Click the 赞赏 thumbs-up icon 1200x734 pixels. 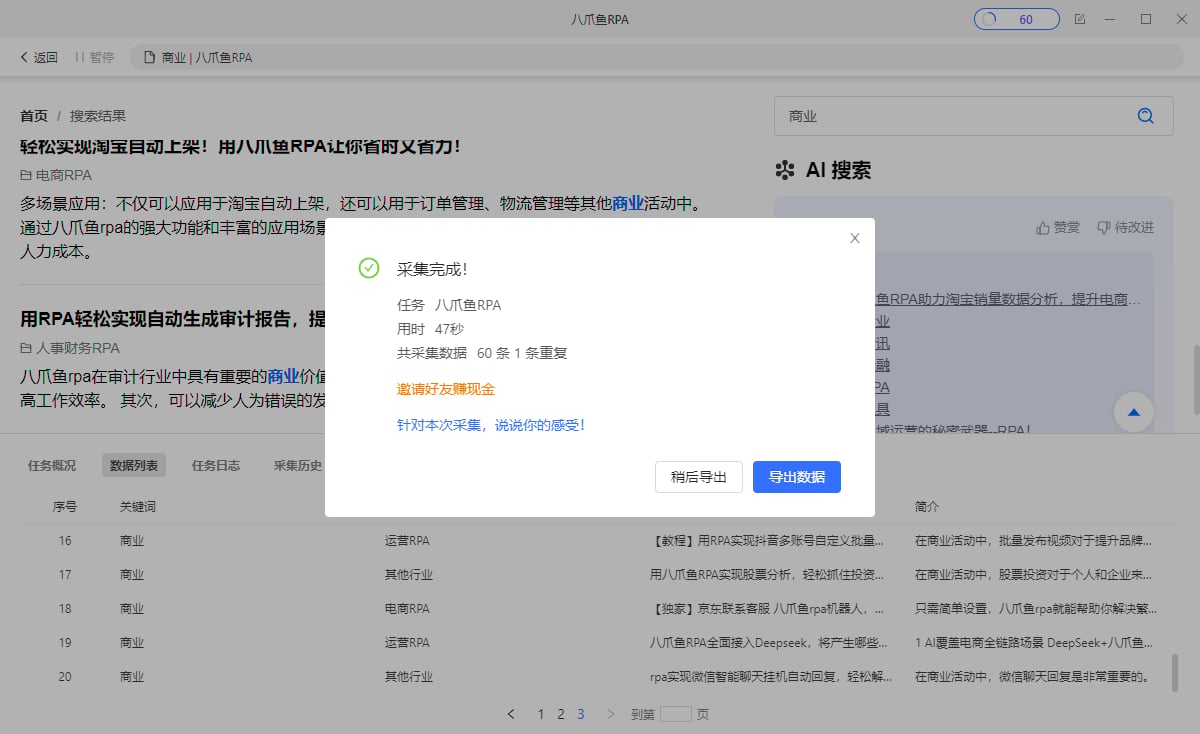1043,228
